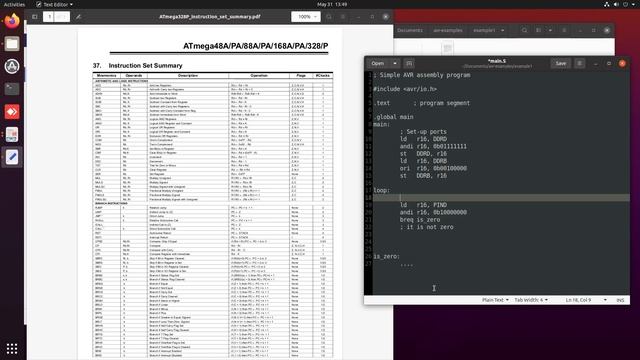Image resolution: width=640 pixels, height=360 pixels.
Task: Click the volume icon in system tray
Action: [x=616, y=4]
